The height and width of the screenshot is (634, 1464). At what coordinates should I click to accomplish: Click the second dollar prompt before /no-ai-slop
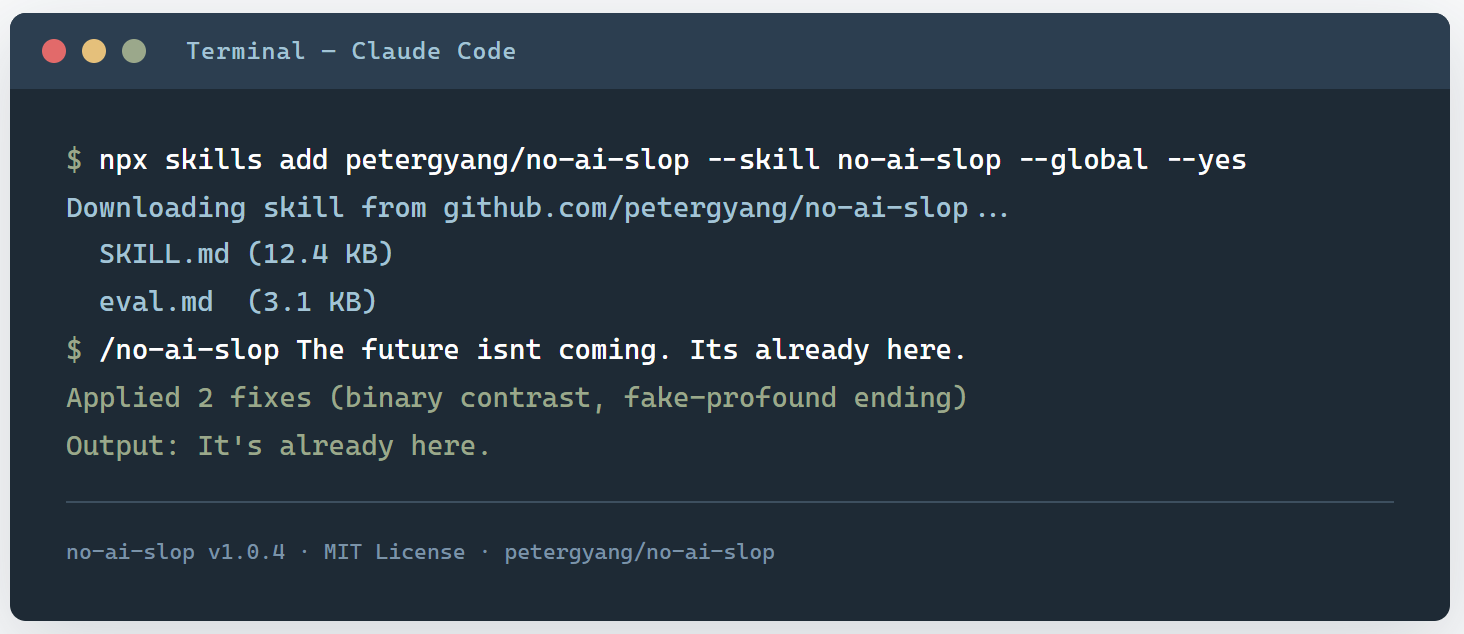coord(74,350)
